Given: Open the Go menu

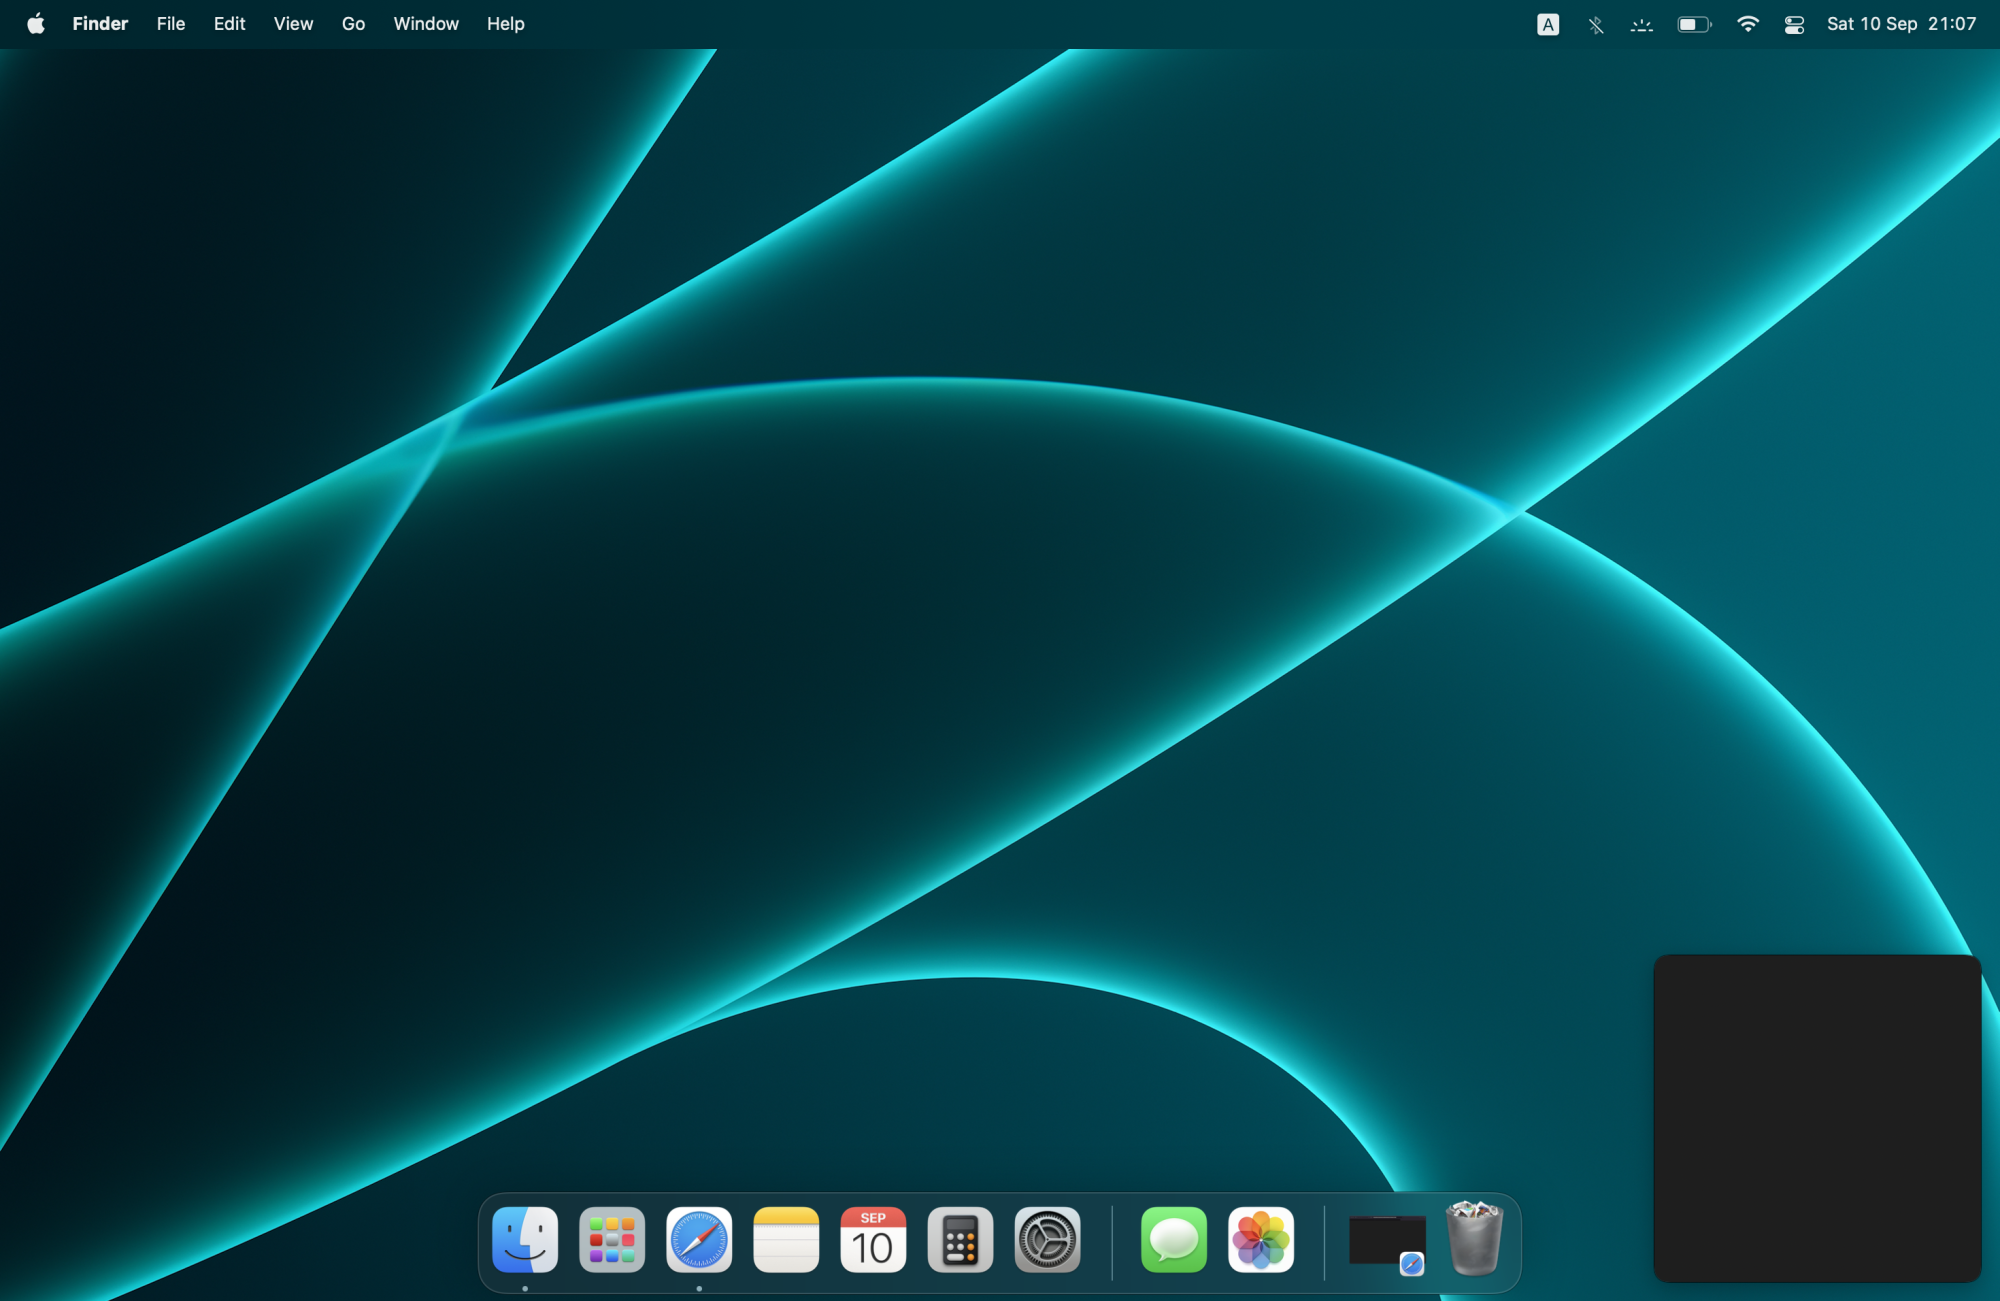Looking at the screenshot, I should click(353, 24).
